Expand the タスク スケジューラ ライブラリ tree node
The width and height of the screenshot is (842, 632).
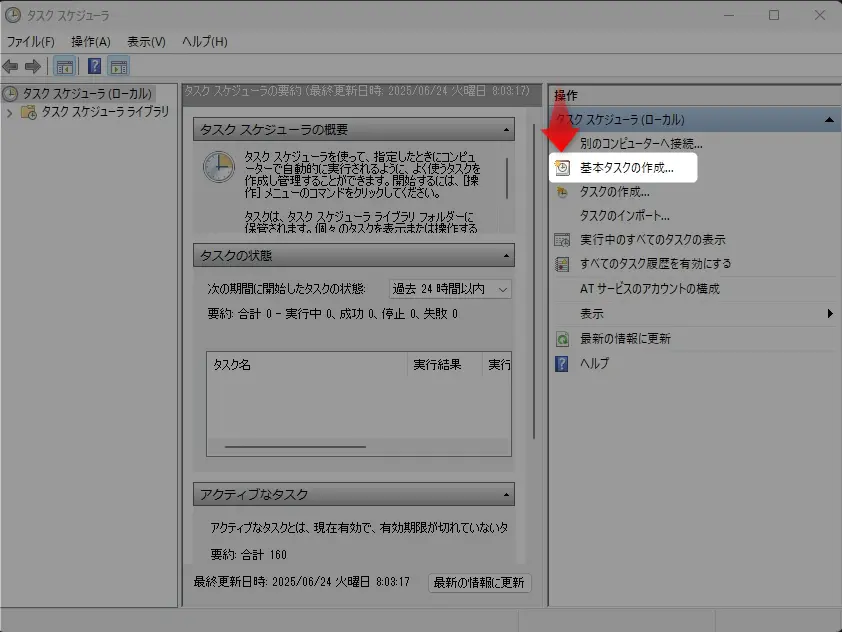10,112
